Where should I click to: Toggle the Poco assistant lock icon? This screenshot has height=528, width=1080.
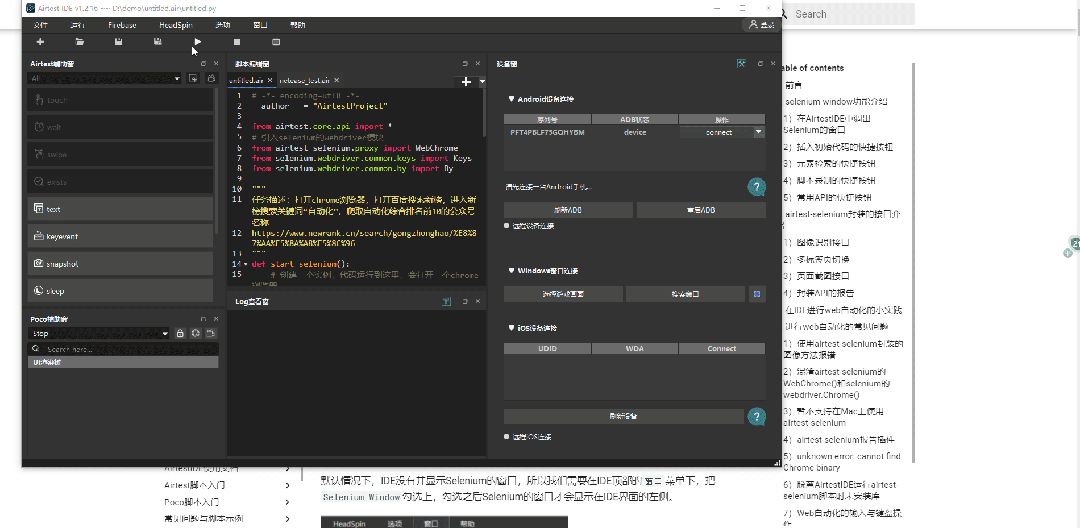pyautogui.click(x=180, y=333)
